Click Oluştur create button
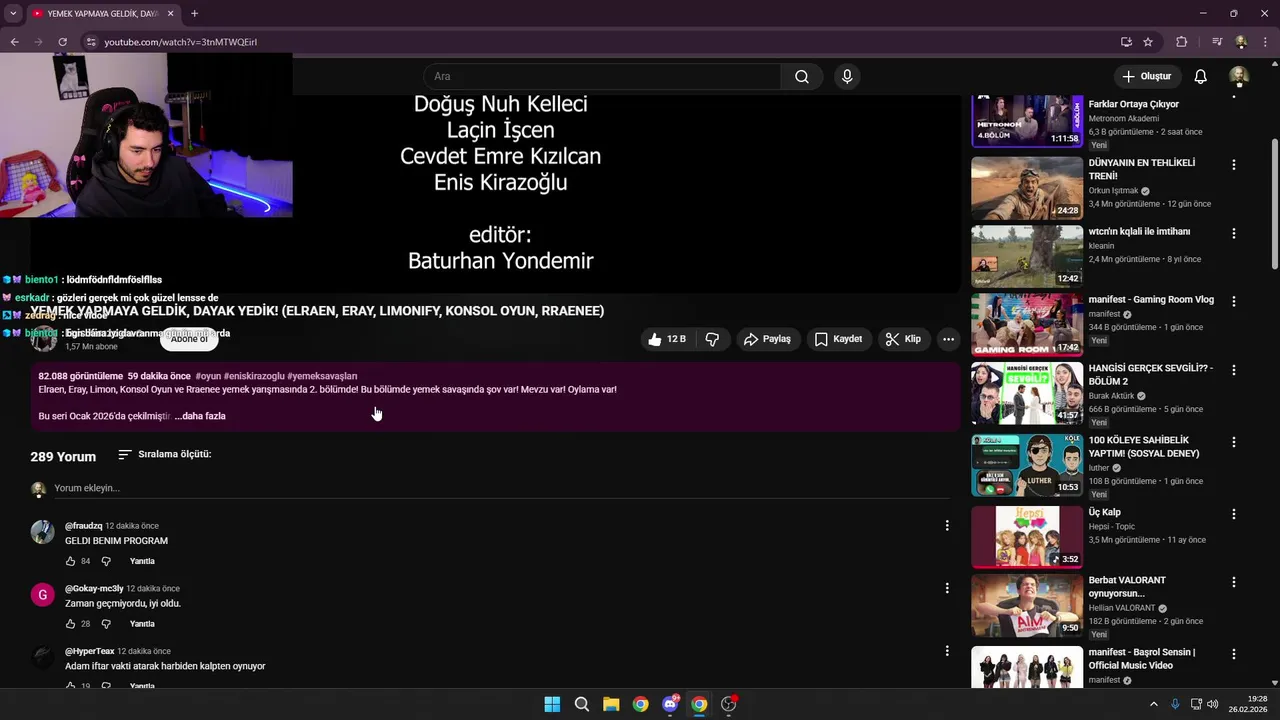This screenshot has height=720, width=1280. coord(1146,77)
